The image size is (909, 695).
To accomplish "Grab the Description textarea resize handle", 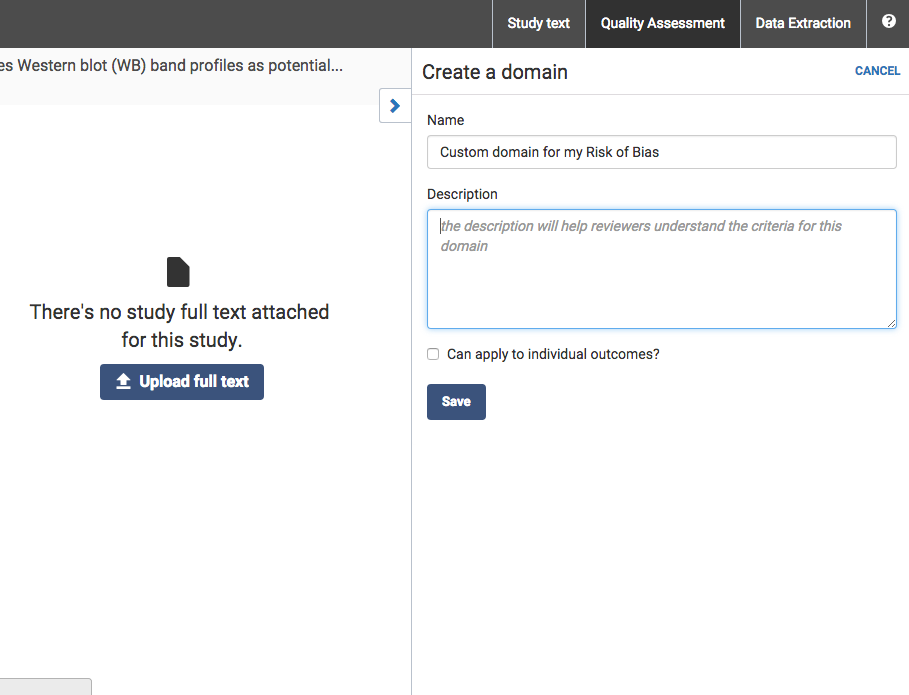I will click(x=890, y=322).
